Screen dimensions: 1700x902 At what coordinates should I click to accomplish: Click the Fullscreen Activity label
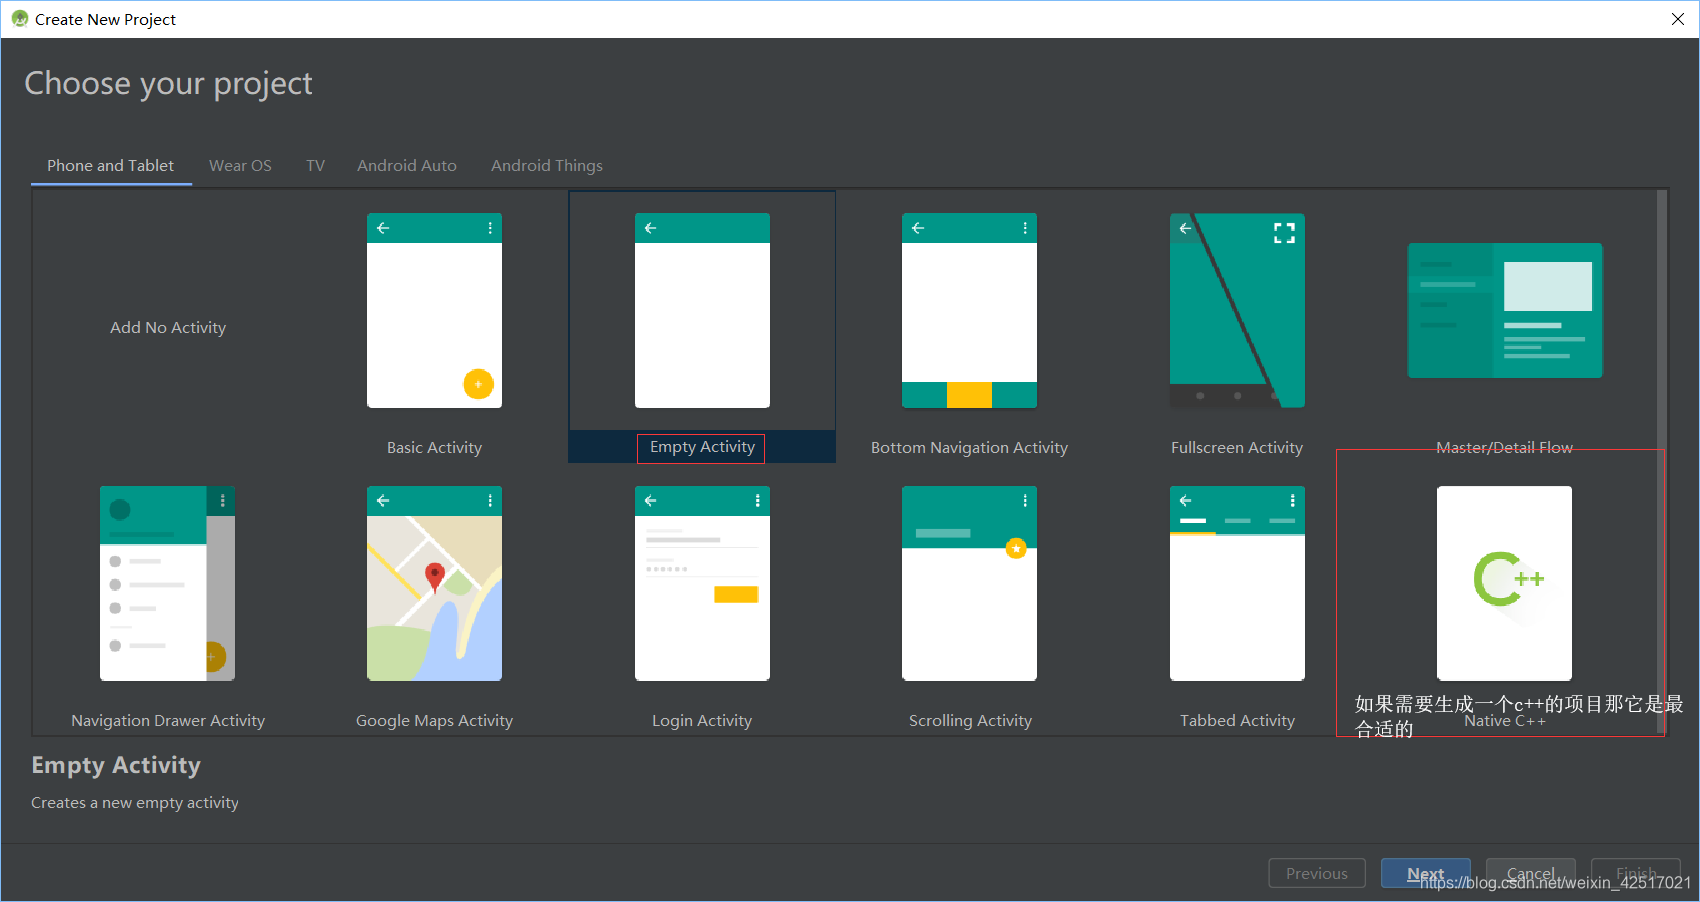[1237, 448]
